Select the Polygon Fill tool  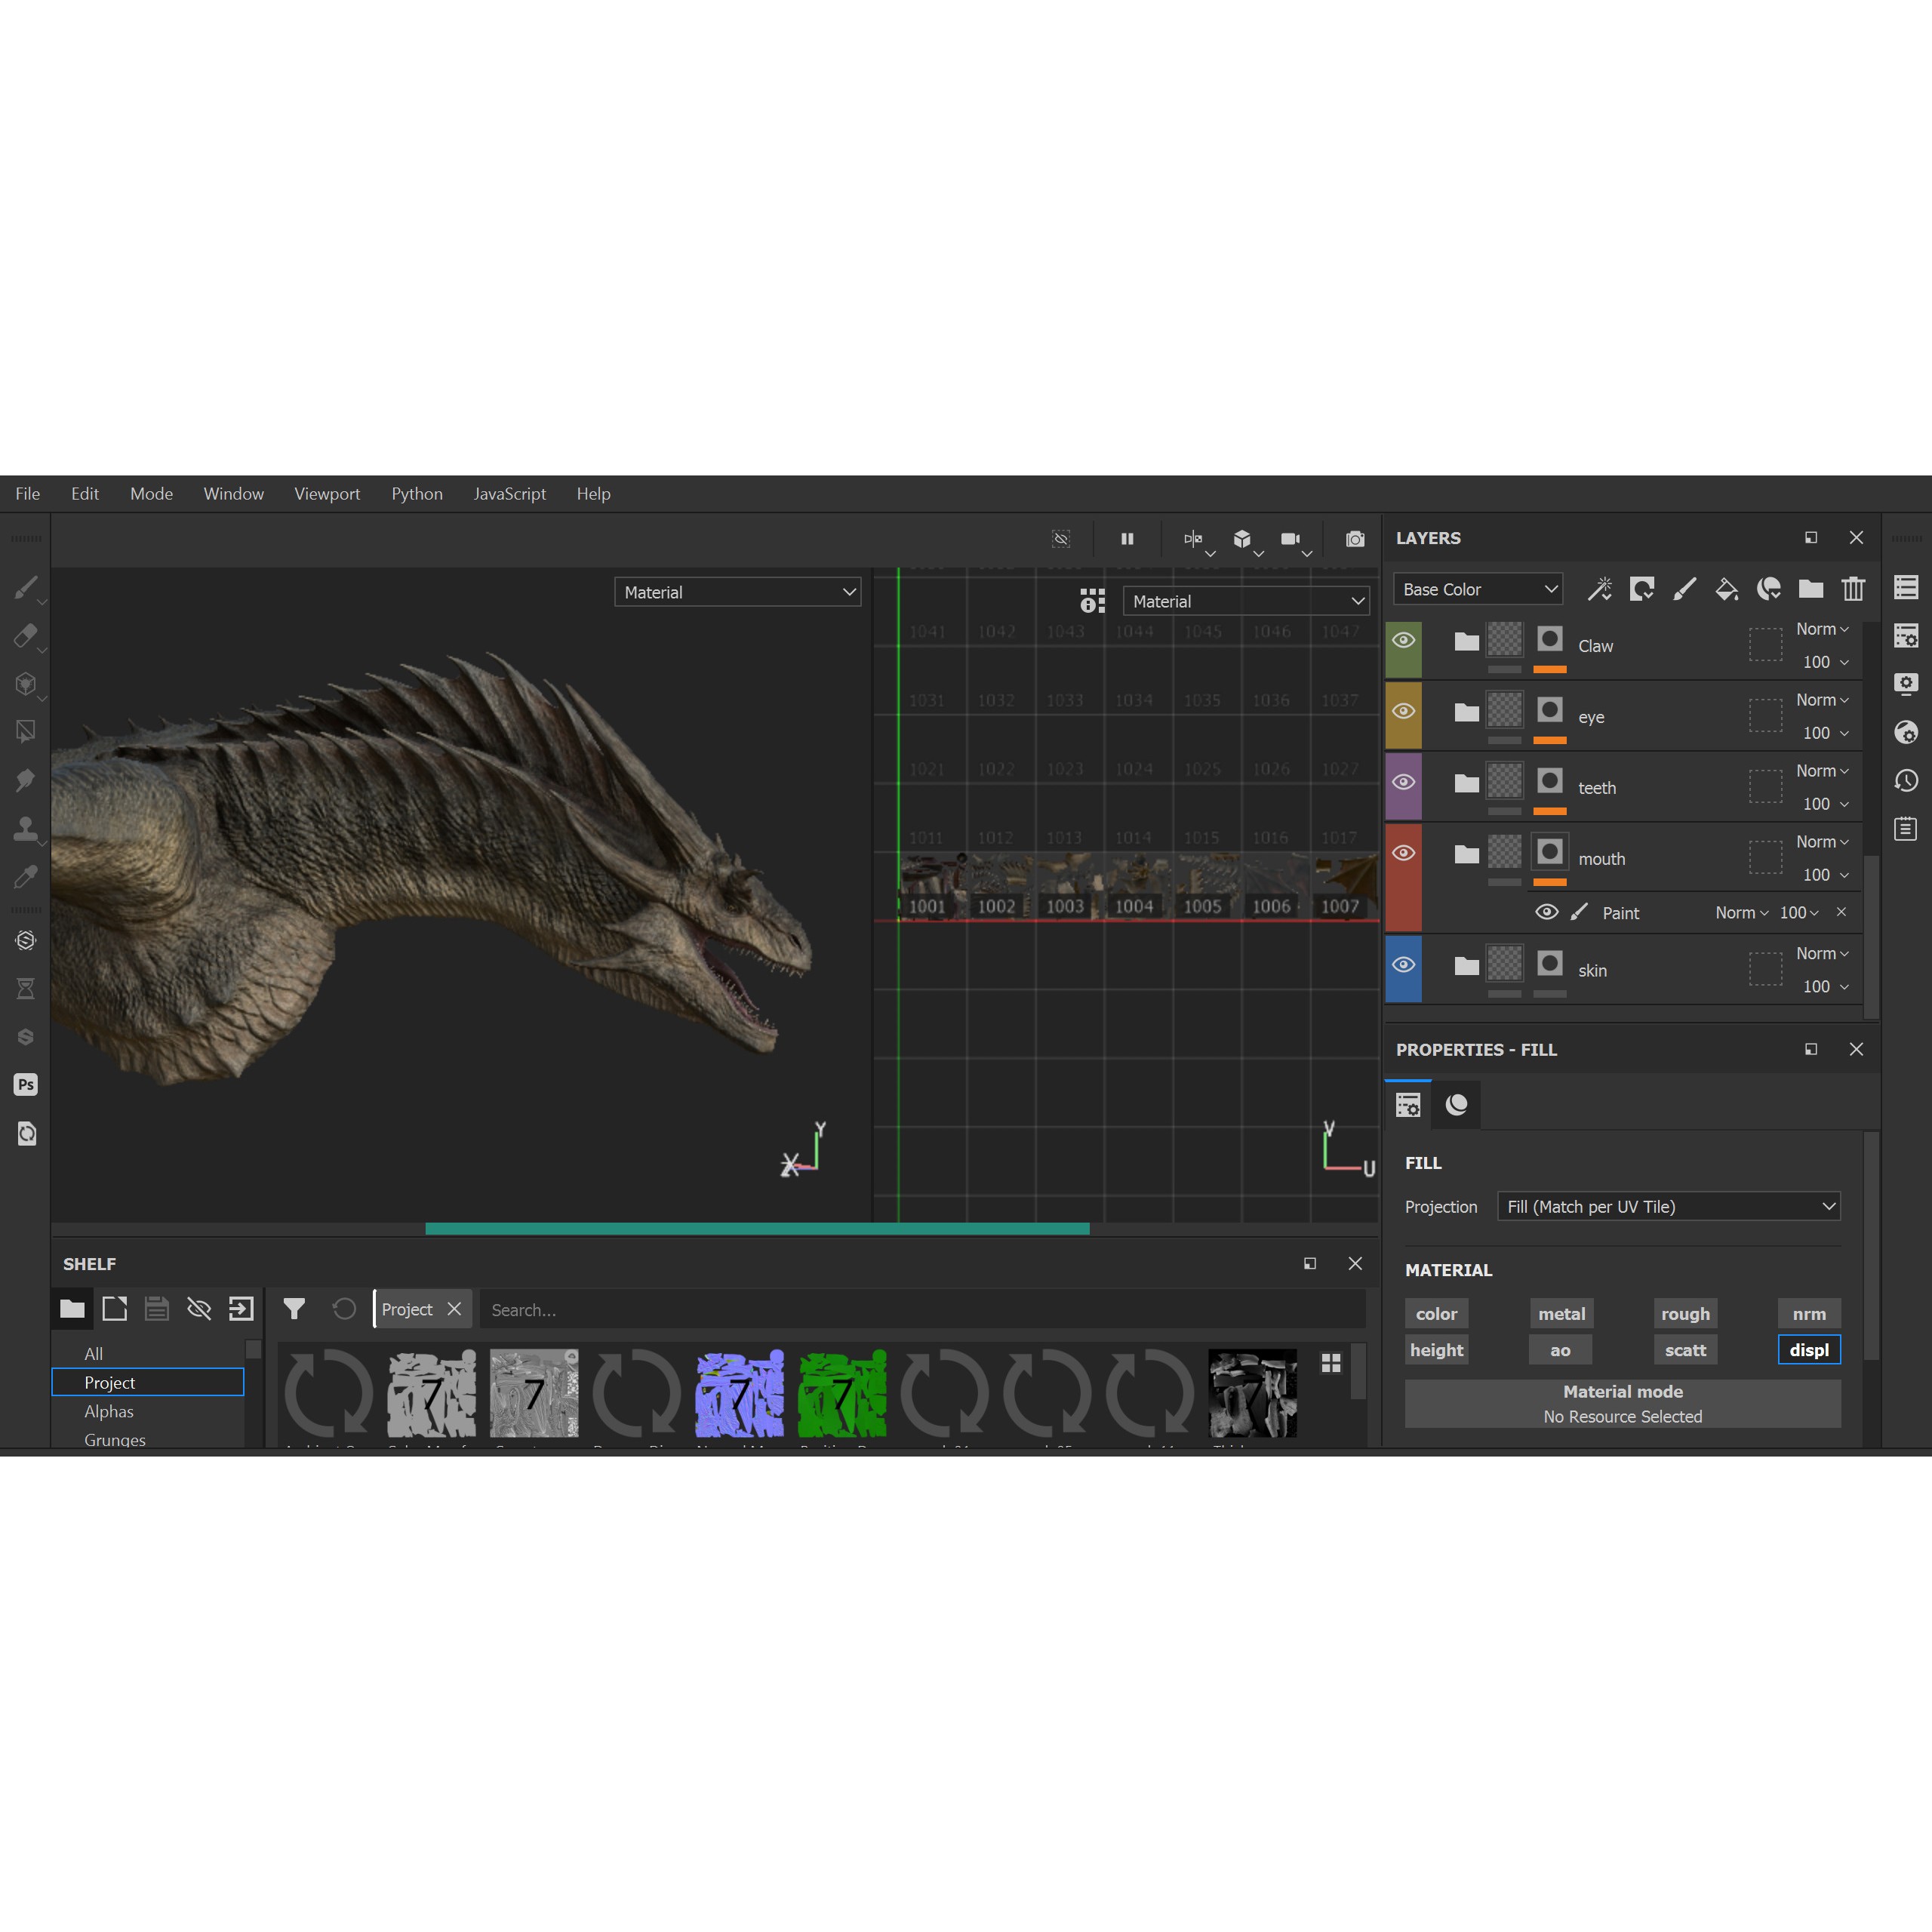point(26,732)
